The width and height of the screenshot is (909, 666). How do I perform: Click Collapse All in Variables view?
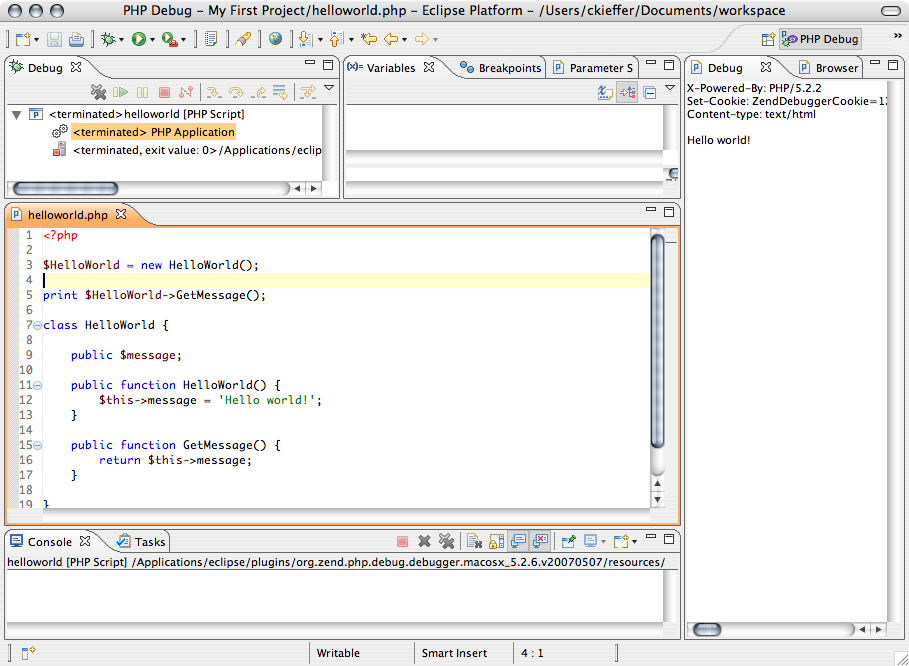coord(650,92)
